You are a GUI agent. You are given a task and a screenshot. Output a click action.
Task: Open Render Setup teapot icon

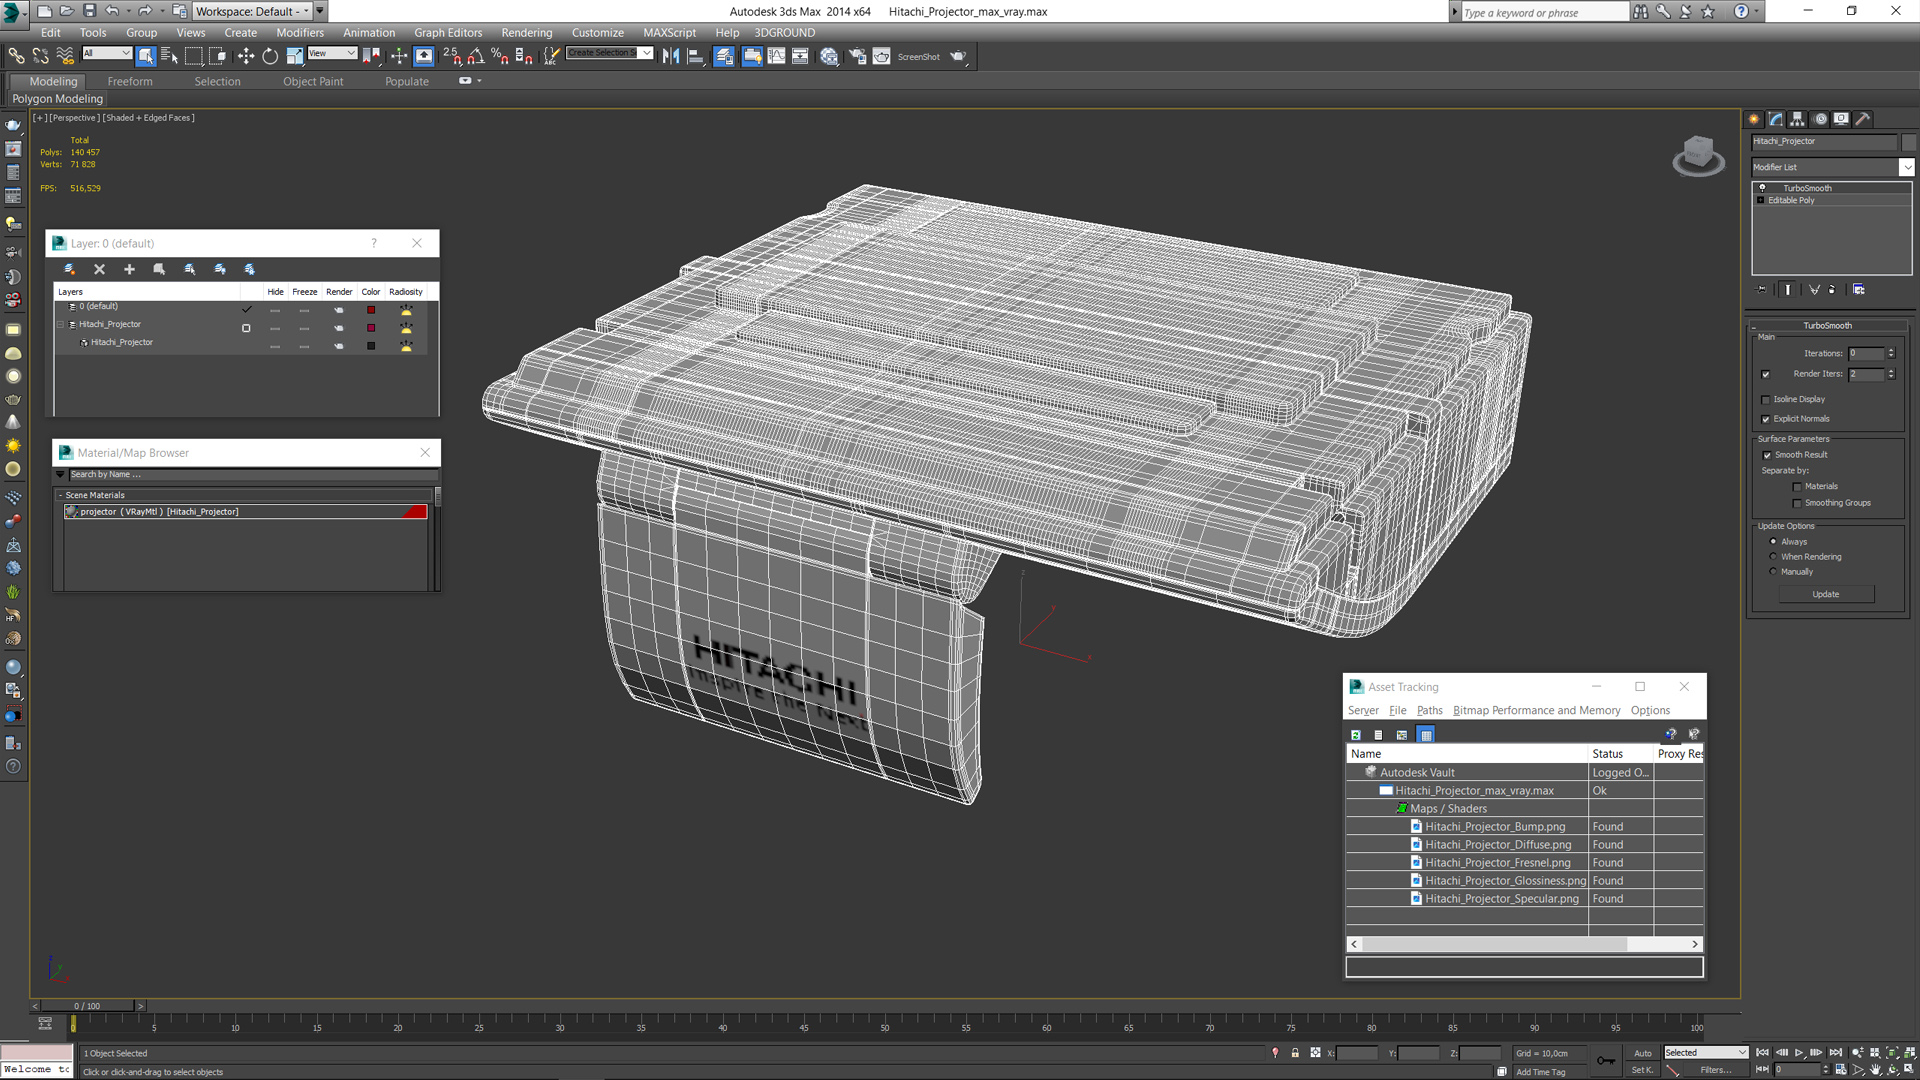(857, 56)
